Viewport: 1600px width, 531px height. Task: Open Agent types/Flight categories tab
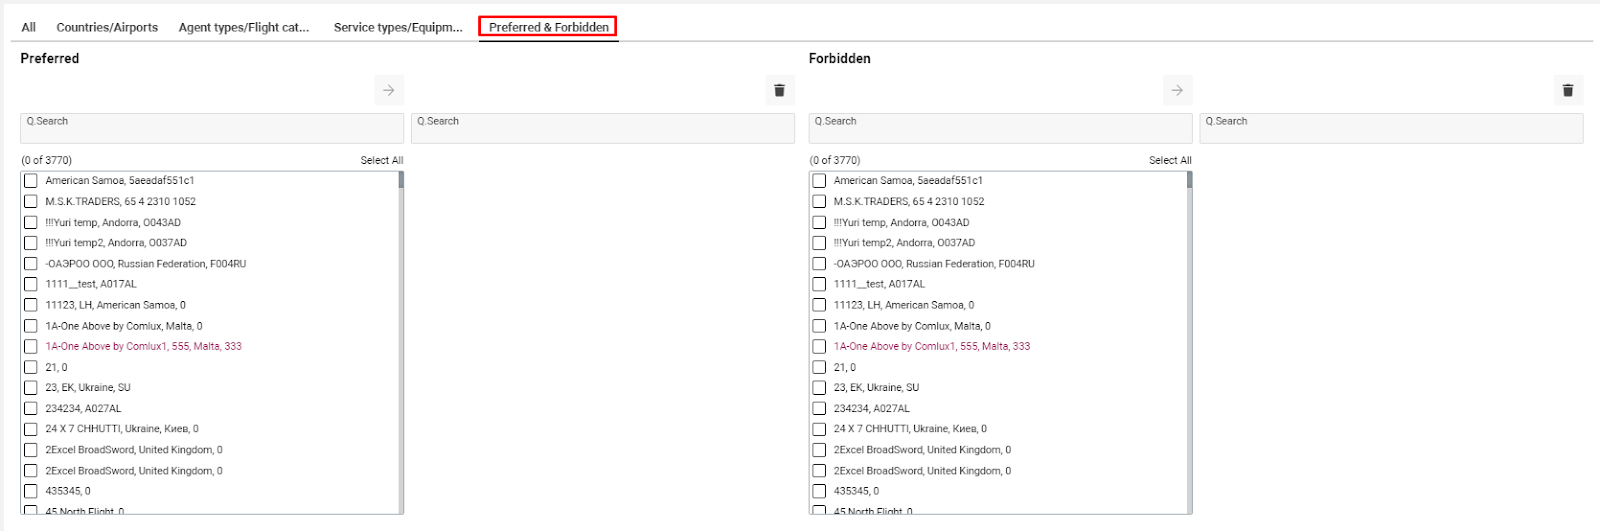(244, 27)
